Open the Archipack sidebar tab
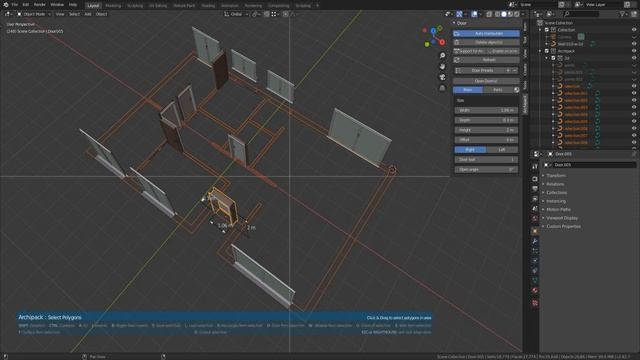The image size is (640, 360). tap(525, 104)
